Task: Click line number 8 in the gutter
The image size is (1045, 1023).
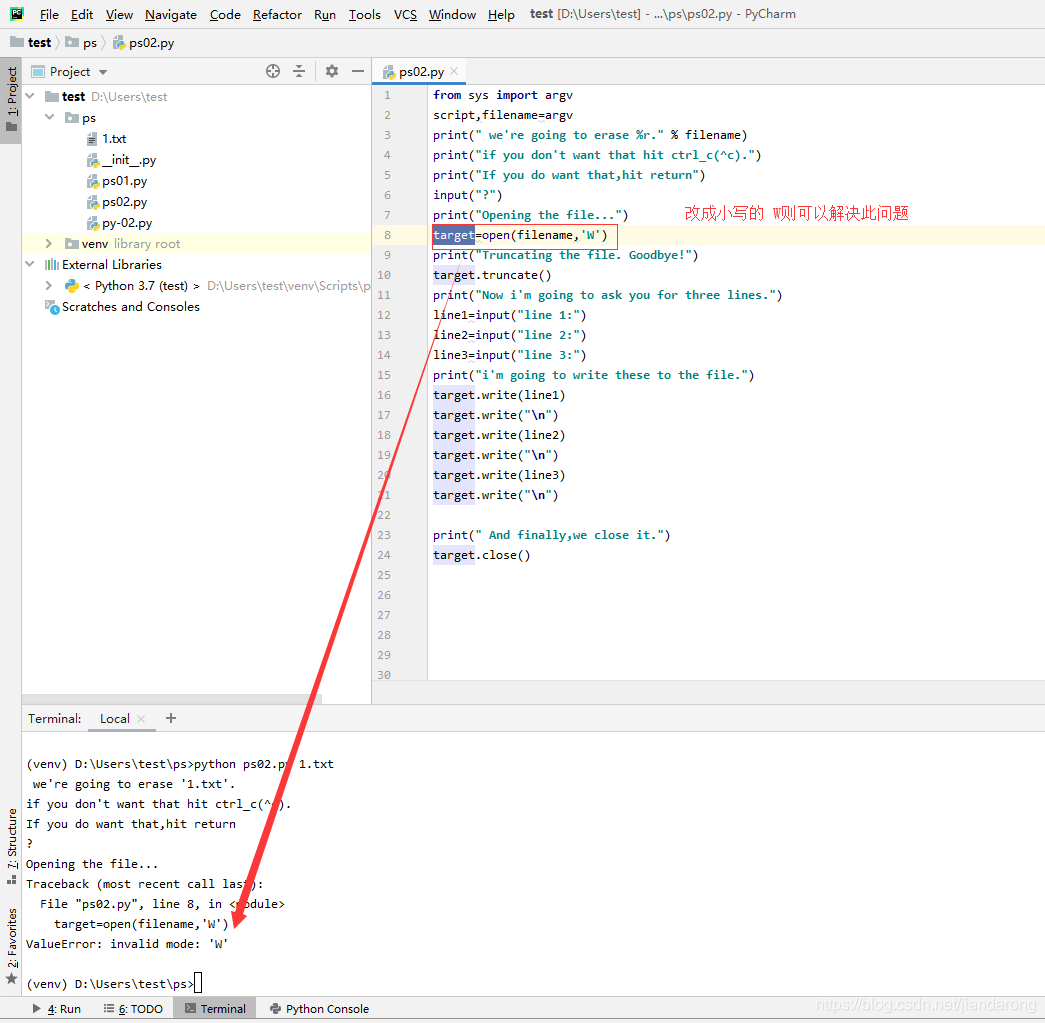Action: 387,235
